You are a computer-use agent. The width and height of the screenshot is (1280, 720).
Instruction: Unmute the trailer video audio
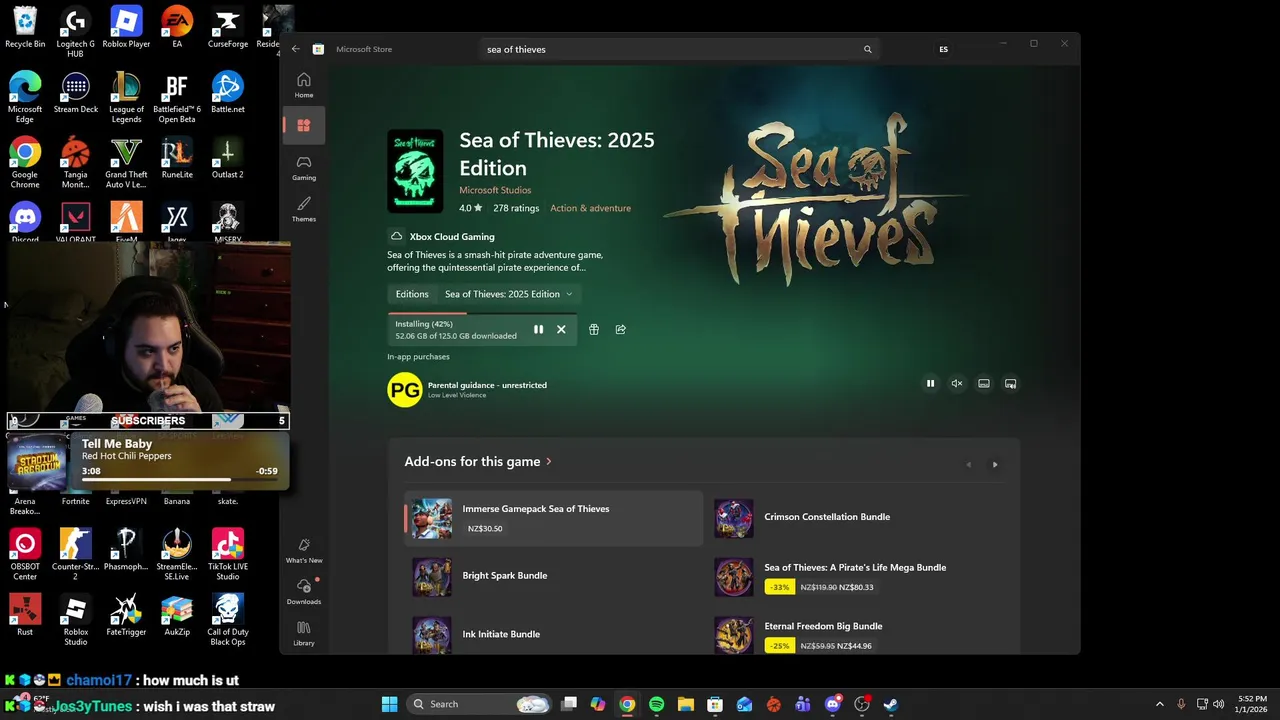point(957,383)
